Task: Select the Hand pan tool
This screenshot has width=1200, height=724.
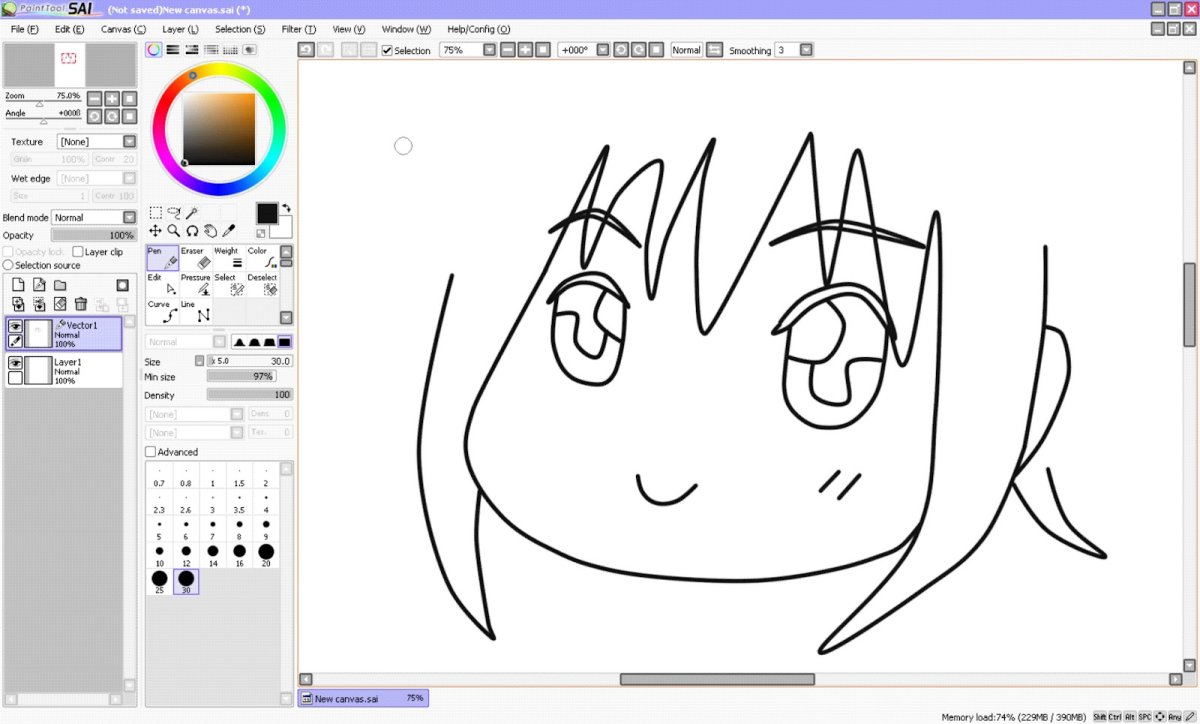Action: (210, 231)
